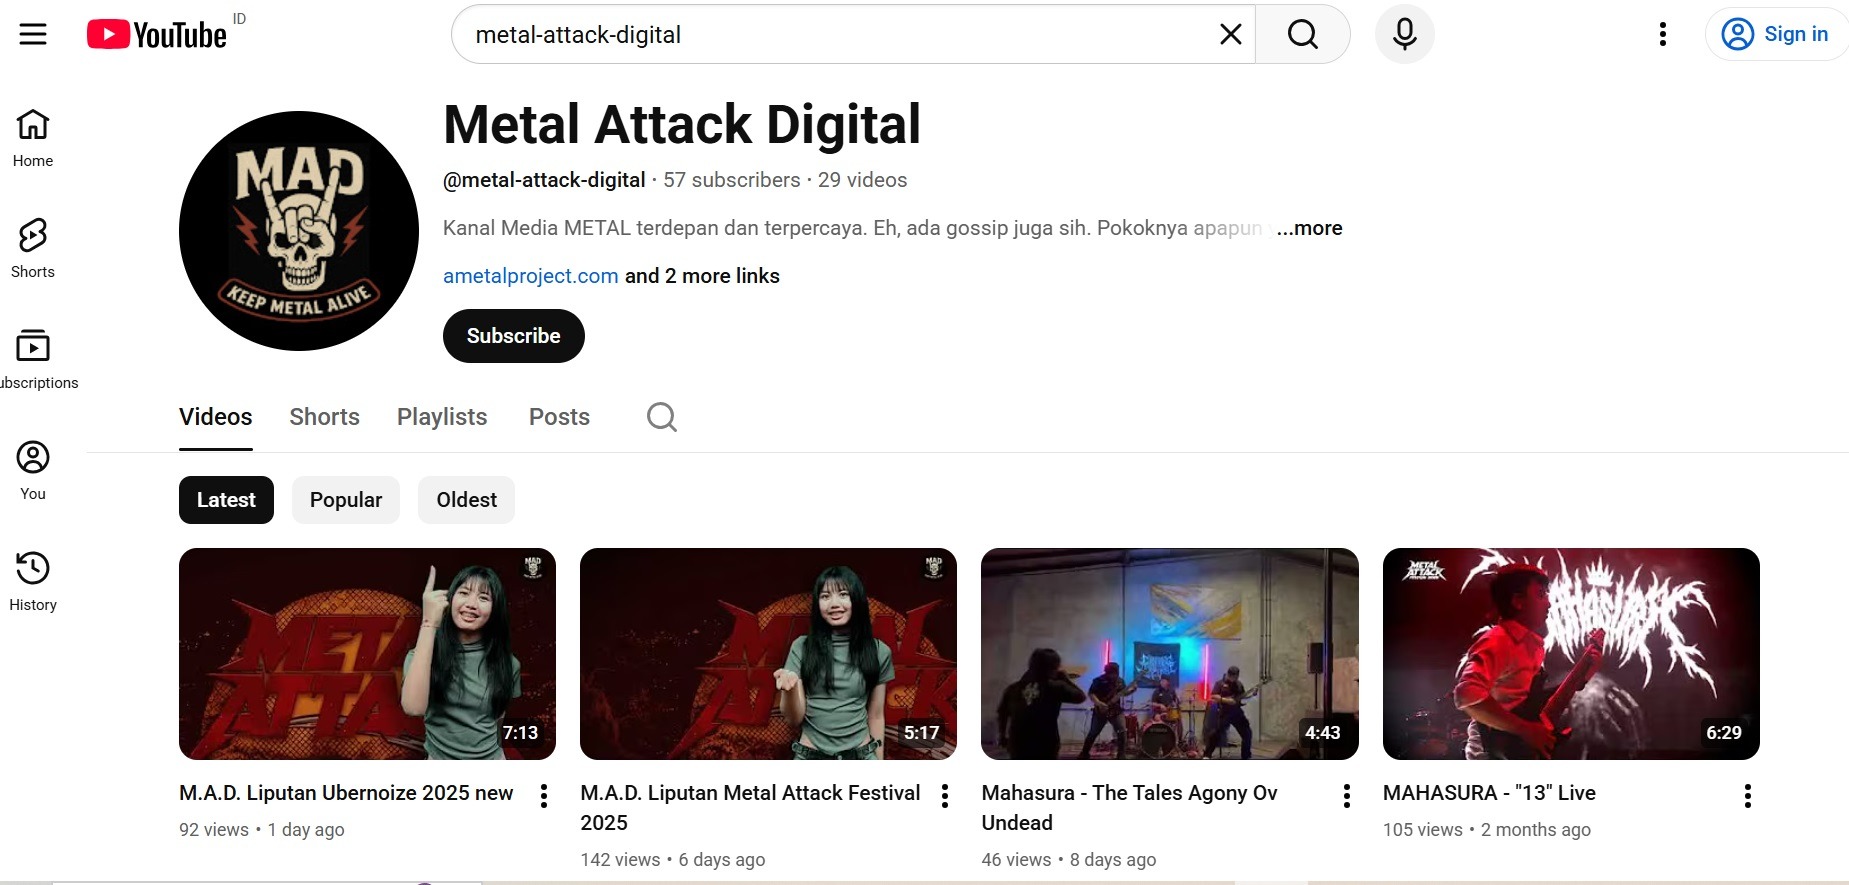
Task: Play the Ubernoize 2025 video thumbnail
Action: [367, 654]
